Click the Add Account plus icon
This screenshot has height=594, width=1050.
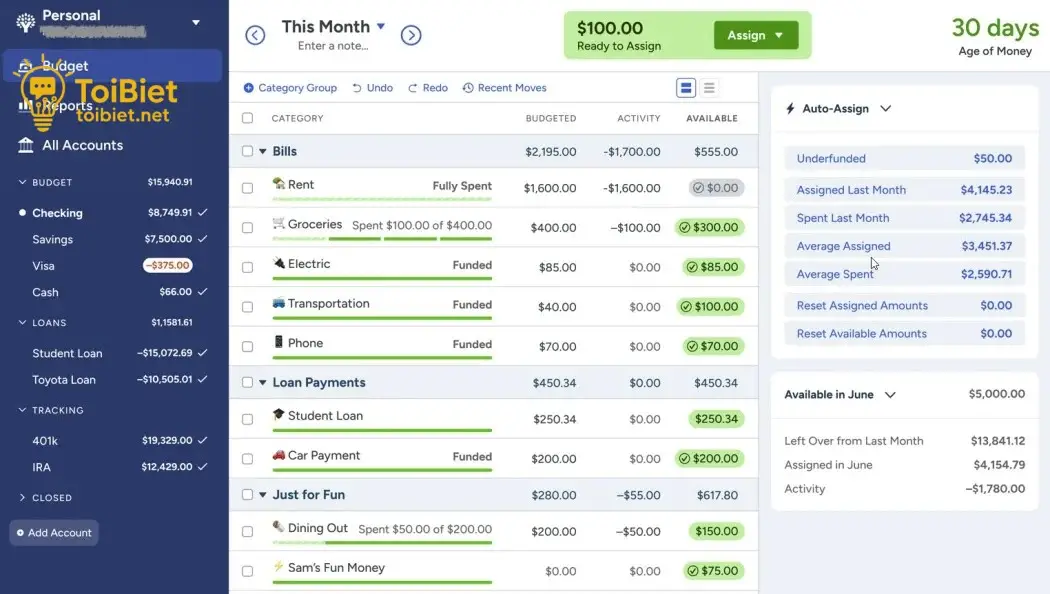pyautogui.click(x=20, y=533)
